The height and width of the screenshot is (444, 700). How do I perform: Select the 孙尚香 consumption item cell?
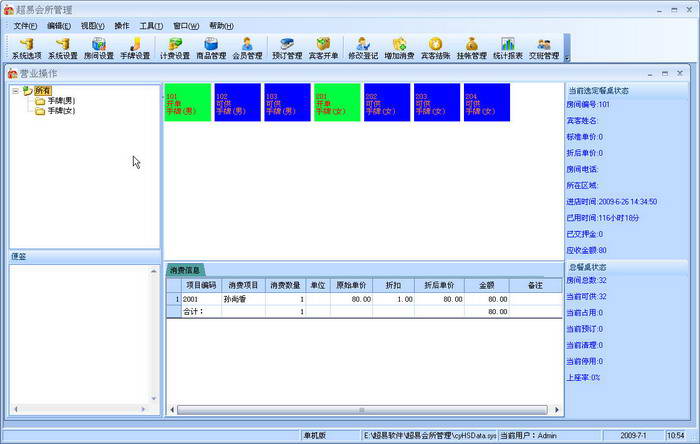[x=243, y=299]
